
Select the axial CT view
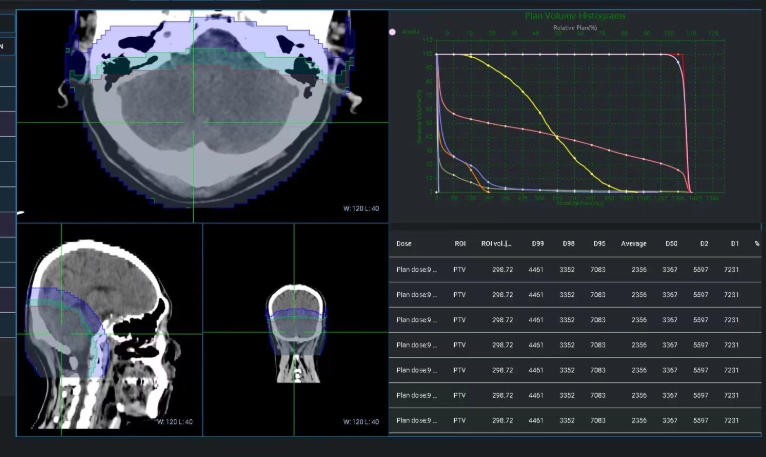203,116
